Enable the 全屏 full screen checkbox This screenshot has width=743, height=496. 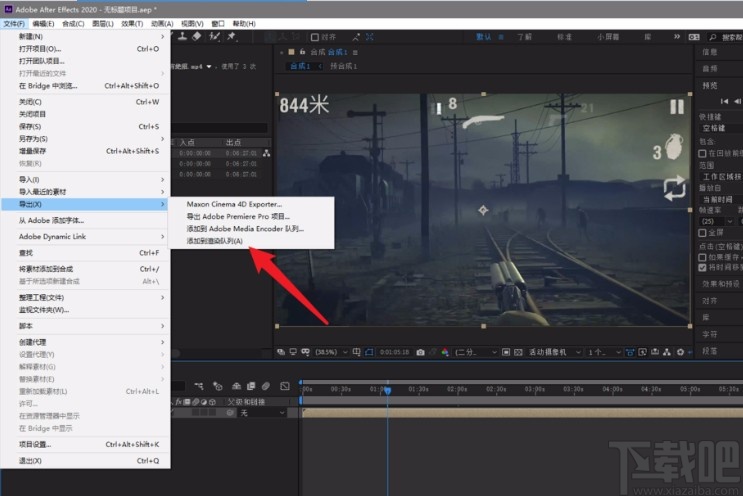click(702, 231)
